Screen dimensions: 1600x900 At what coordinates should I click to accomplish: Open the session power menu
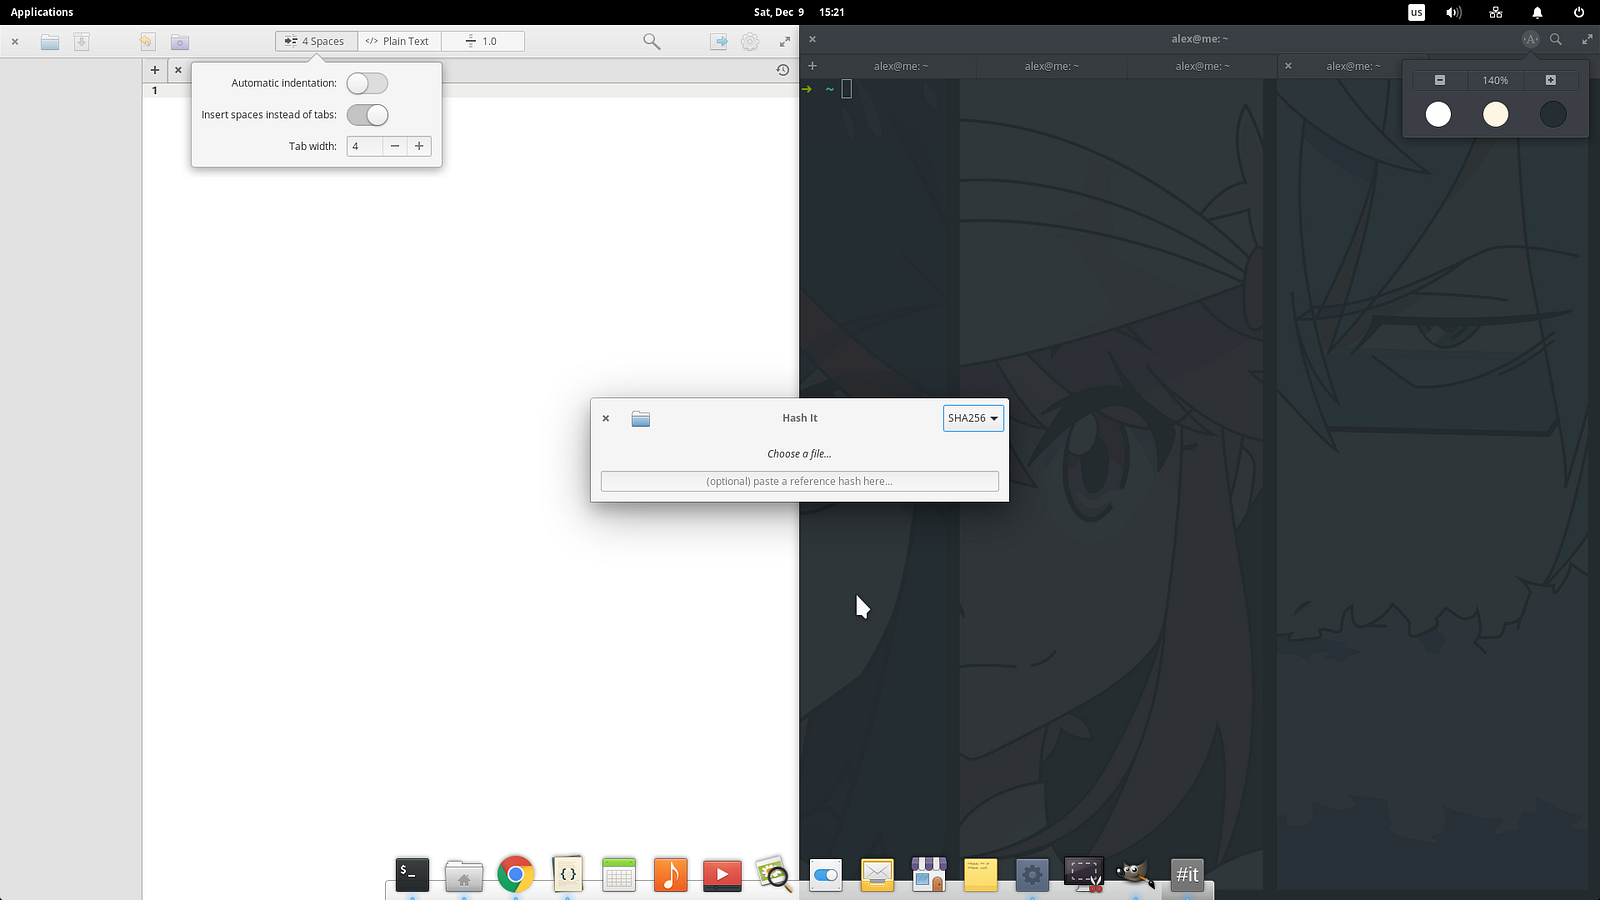pos(1579,12)
